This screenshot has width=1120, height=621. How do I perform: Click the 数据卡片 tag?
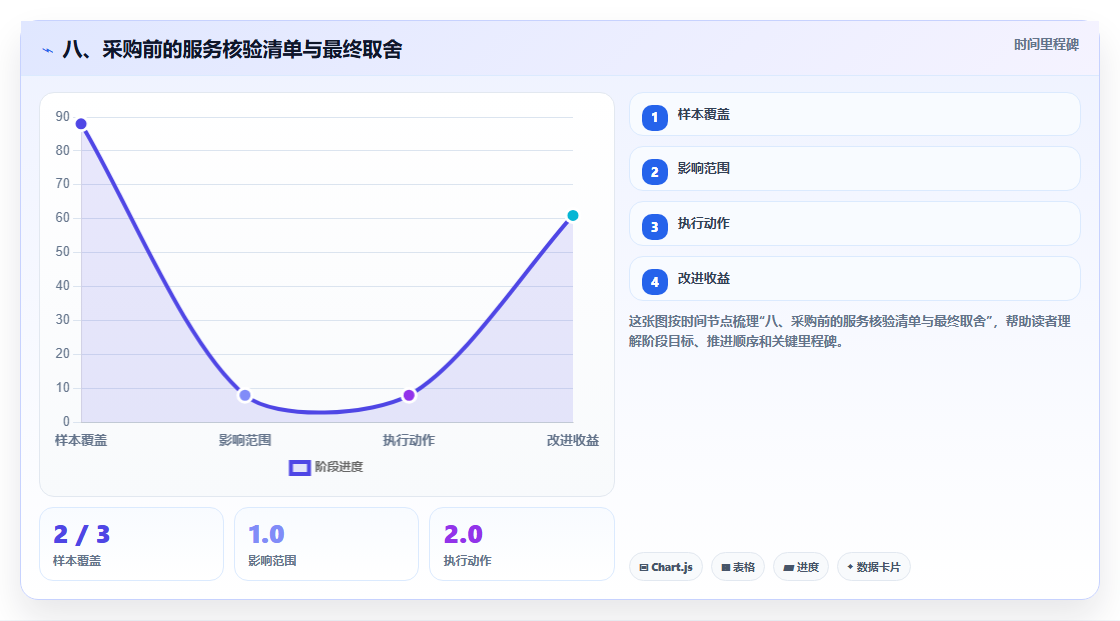(x=874, y=567)
